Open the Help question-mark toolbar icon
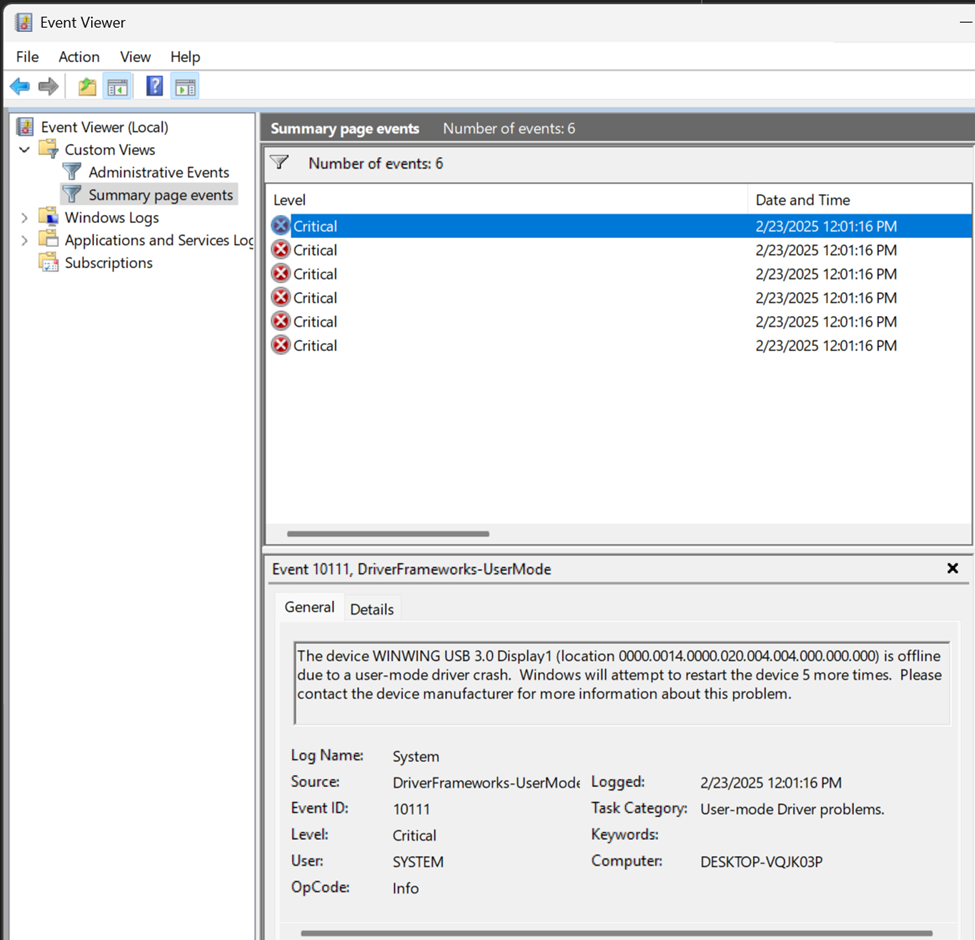Image resolution: width=975 pixels, height=940 pixels. [x=154, y=86]
